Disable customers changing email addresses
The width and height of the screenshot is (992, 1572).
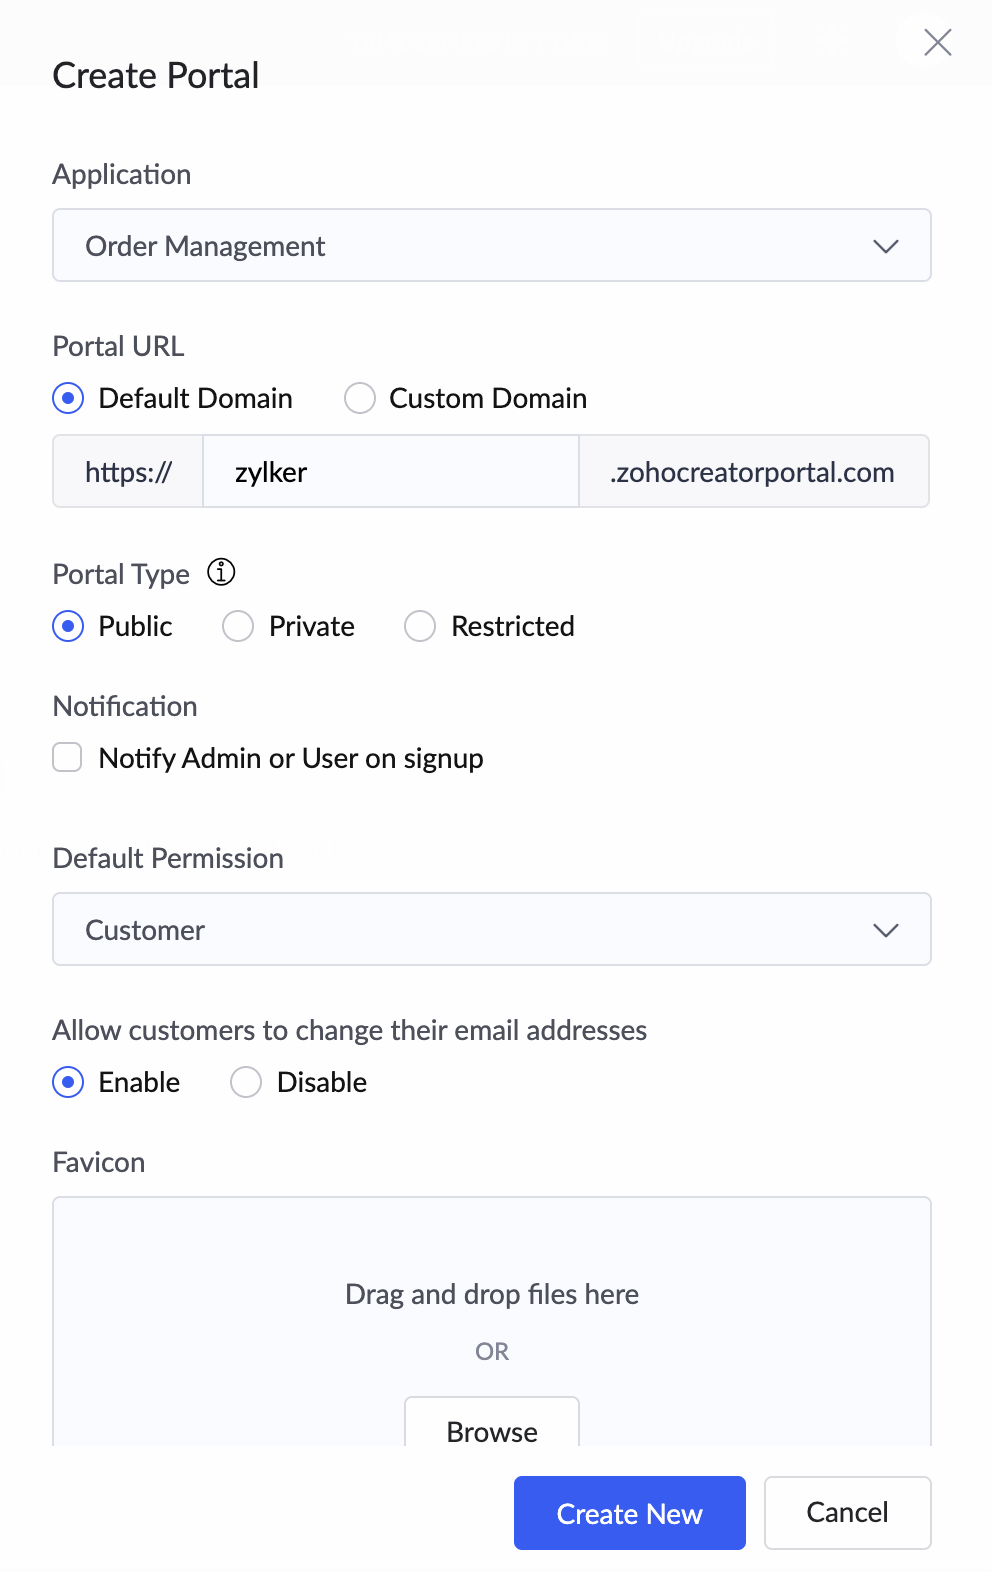246,1082
